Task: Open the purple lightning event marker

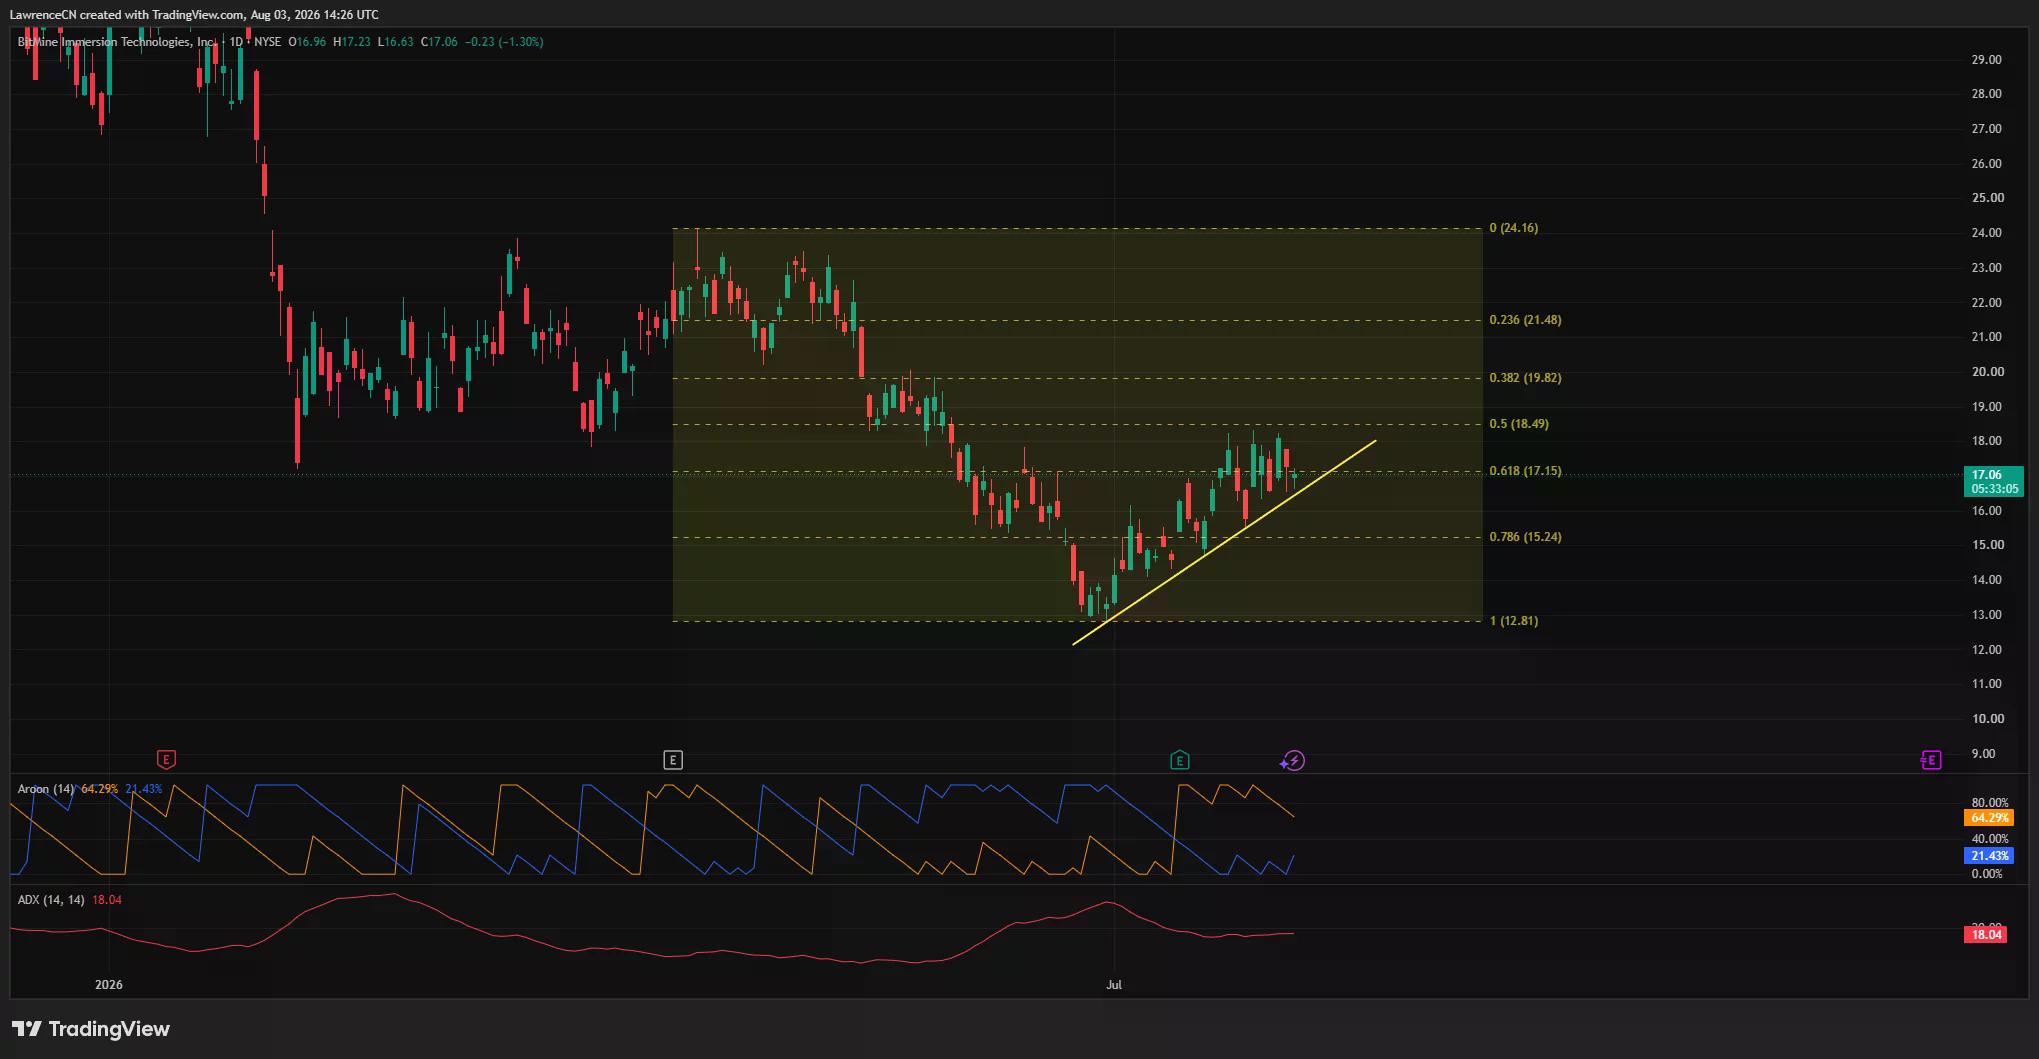Action: coord(1293,761)
